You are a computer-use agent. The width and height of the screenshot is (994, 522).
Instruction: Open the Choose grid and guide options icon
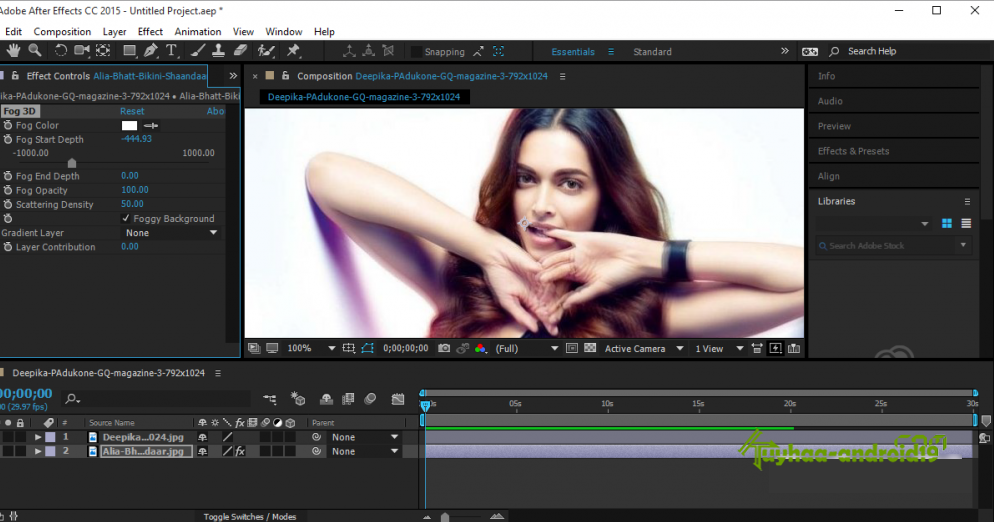349,348
